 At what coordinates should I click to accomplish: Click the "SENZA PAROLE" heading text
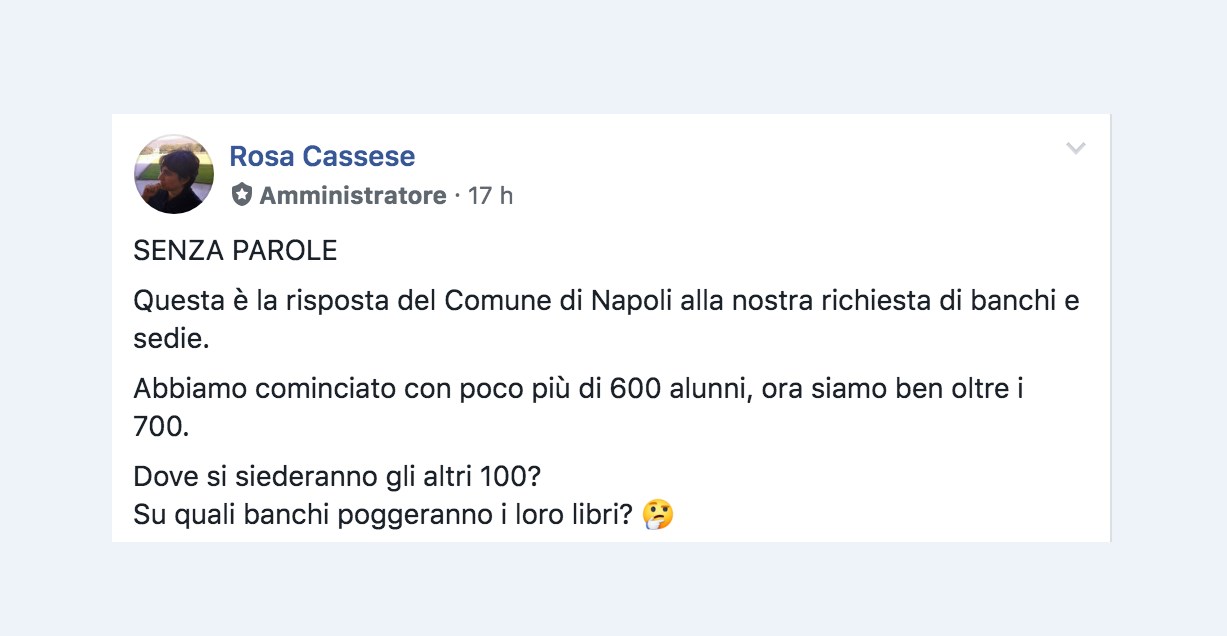coord(235,251)
